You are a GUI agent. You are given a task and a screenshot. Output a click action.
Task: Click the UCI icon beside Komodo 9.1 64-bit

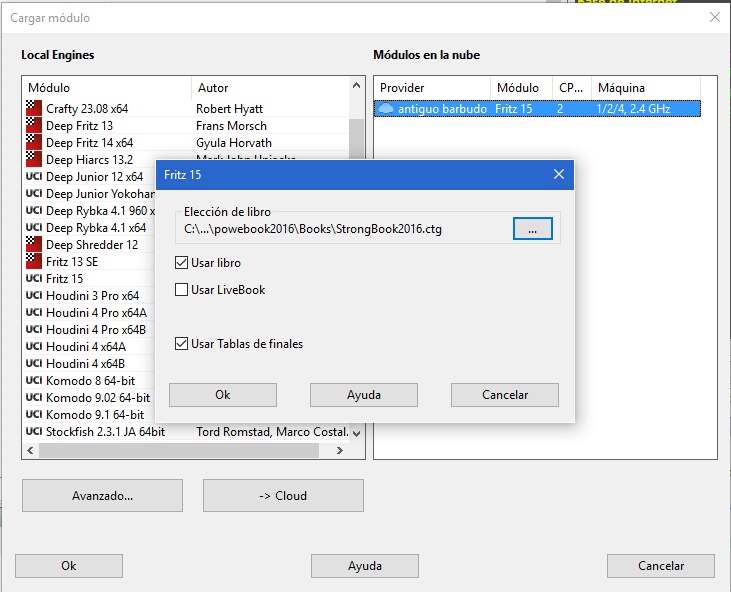click(34, 414)
